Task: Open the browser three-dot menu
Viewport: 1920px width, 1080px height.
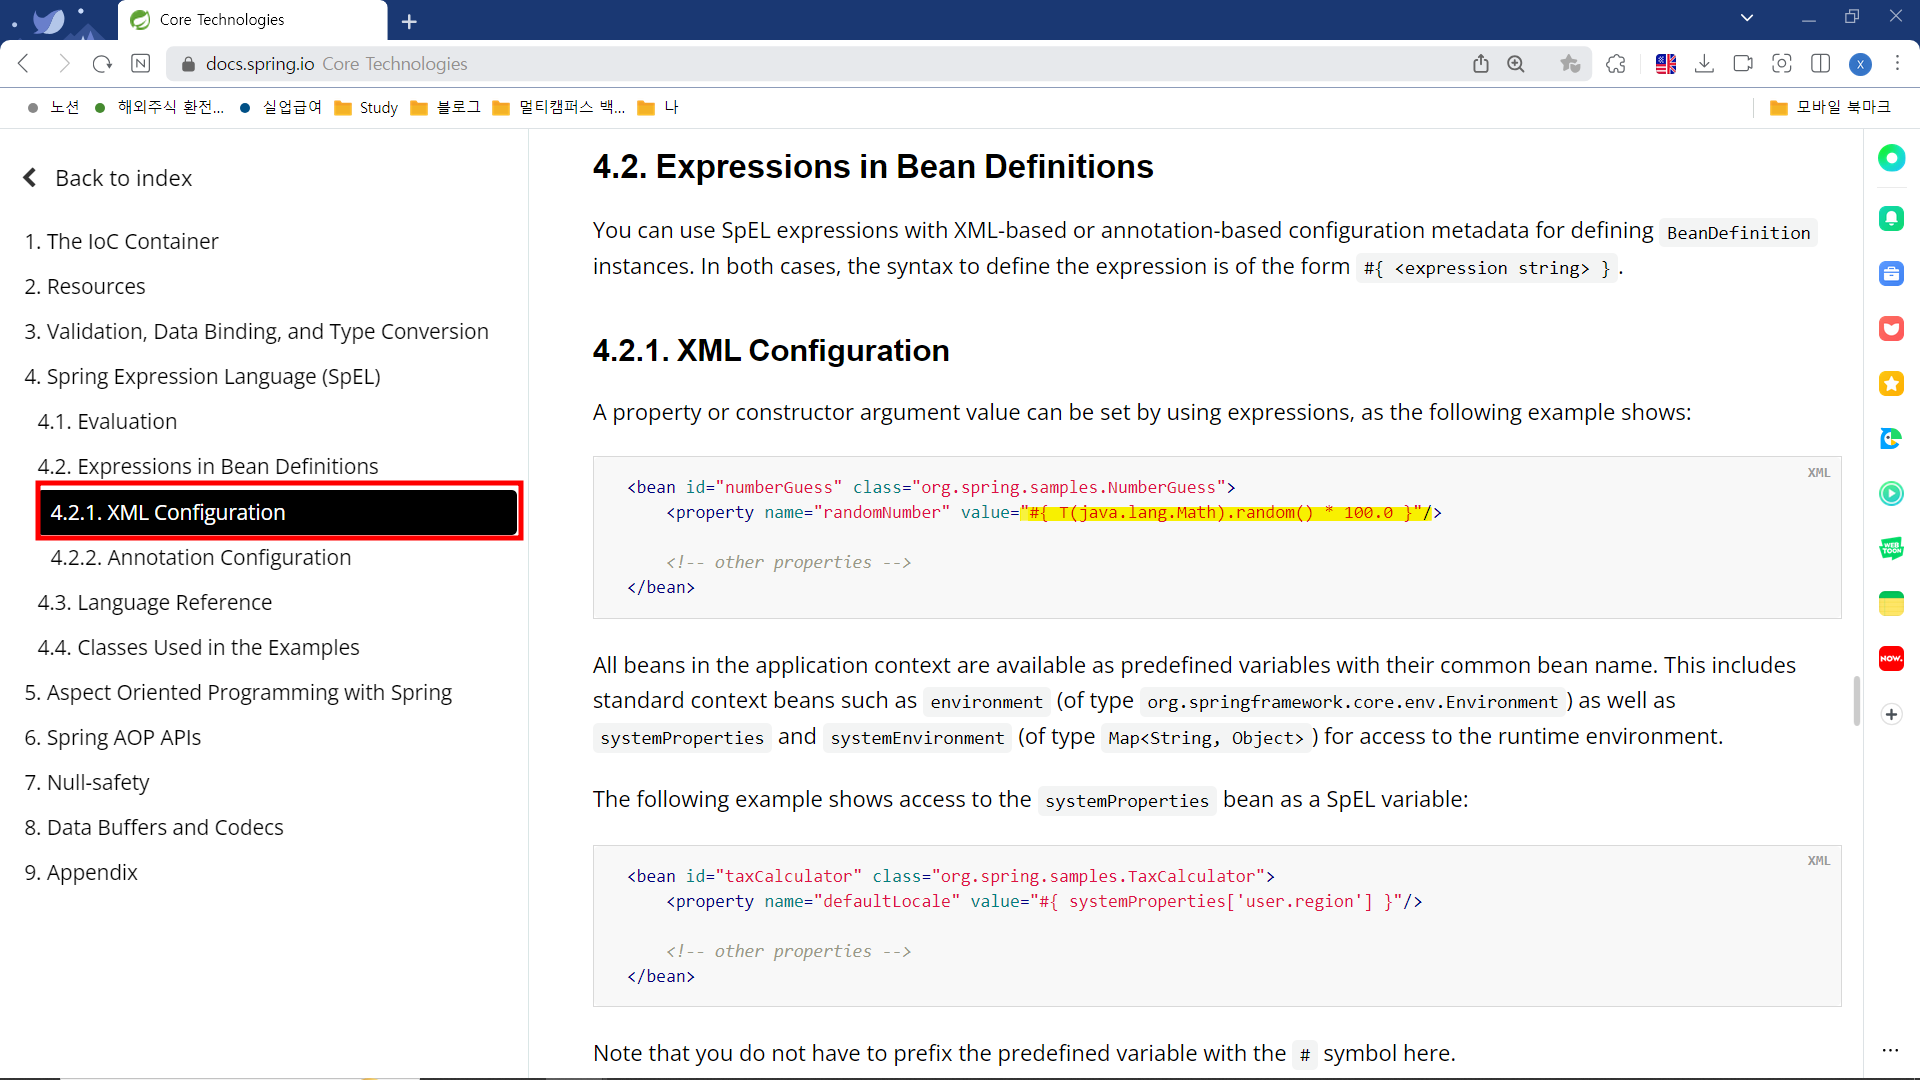Action: click(x=1897, y=64)
